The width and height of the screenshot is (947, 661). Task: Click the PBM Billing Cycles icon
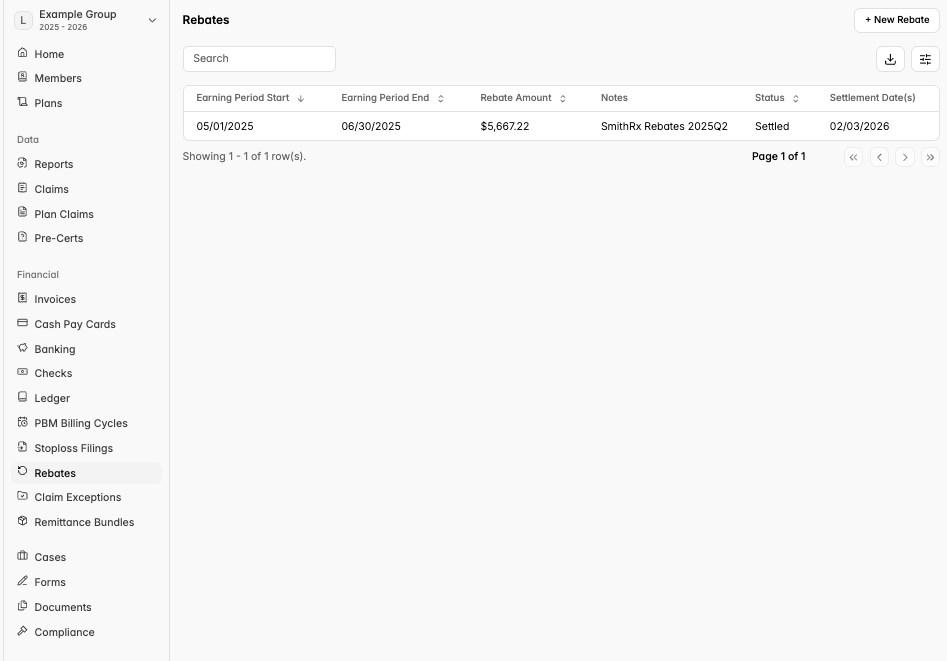(x=22, y=422)
